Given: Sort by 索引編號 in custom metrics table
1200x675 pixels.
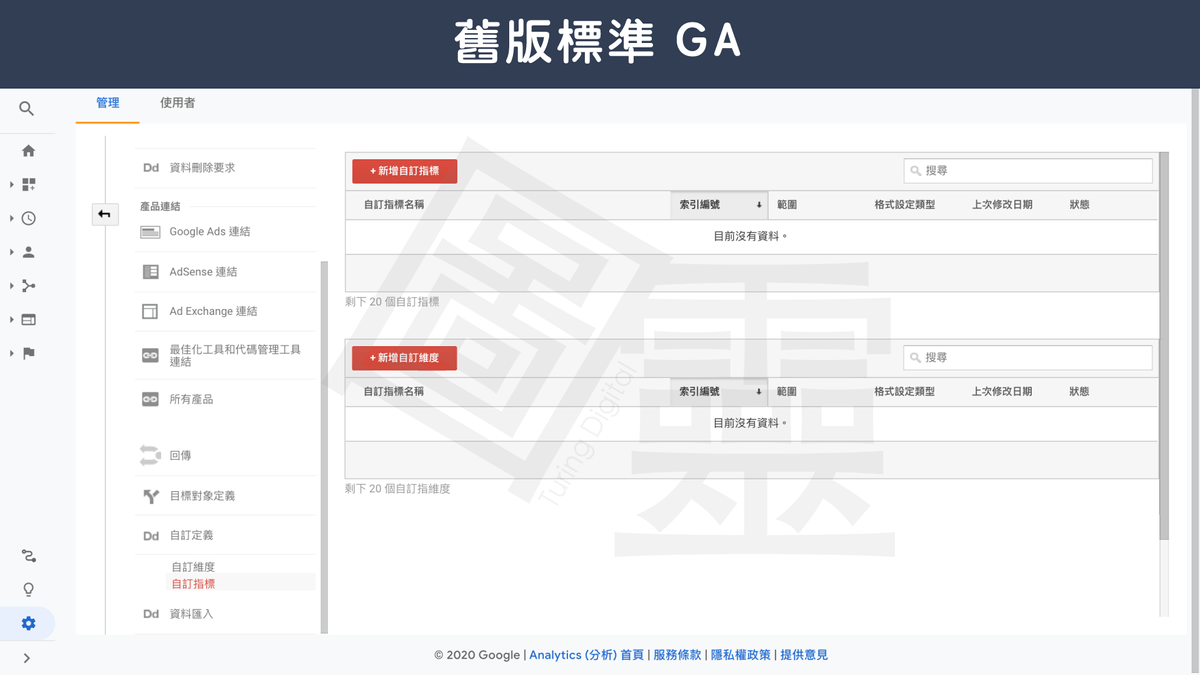Looking at the screenshot, I should click(x=720, y=205).
